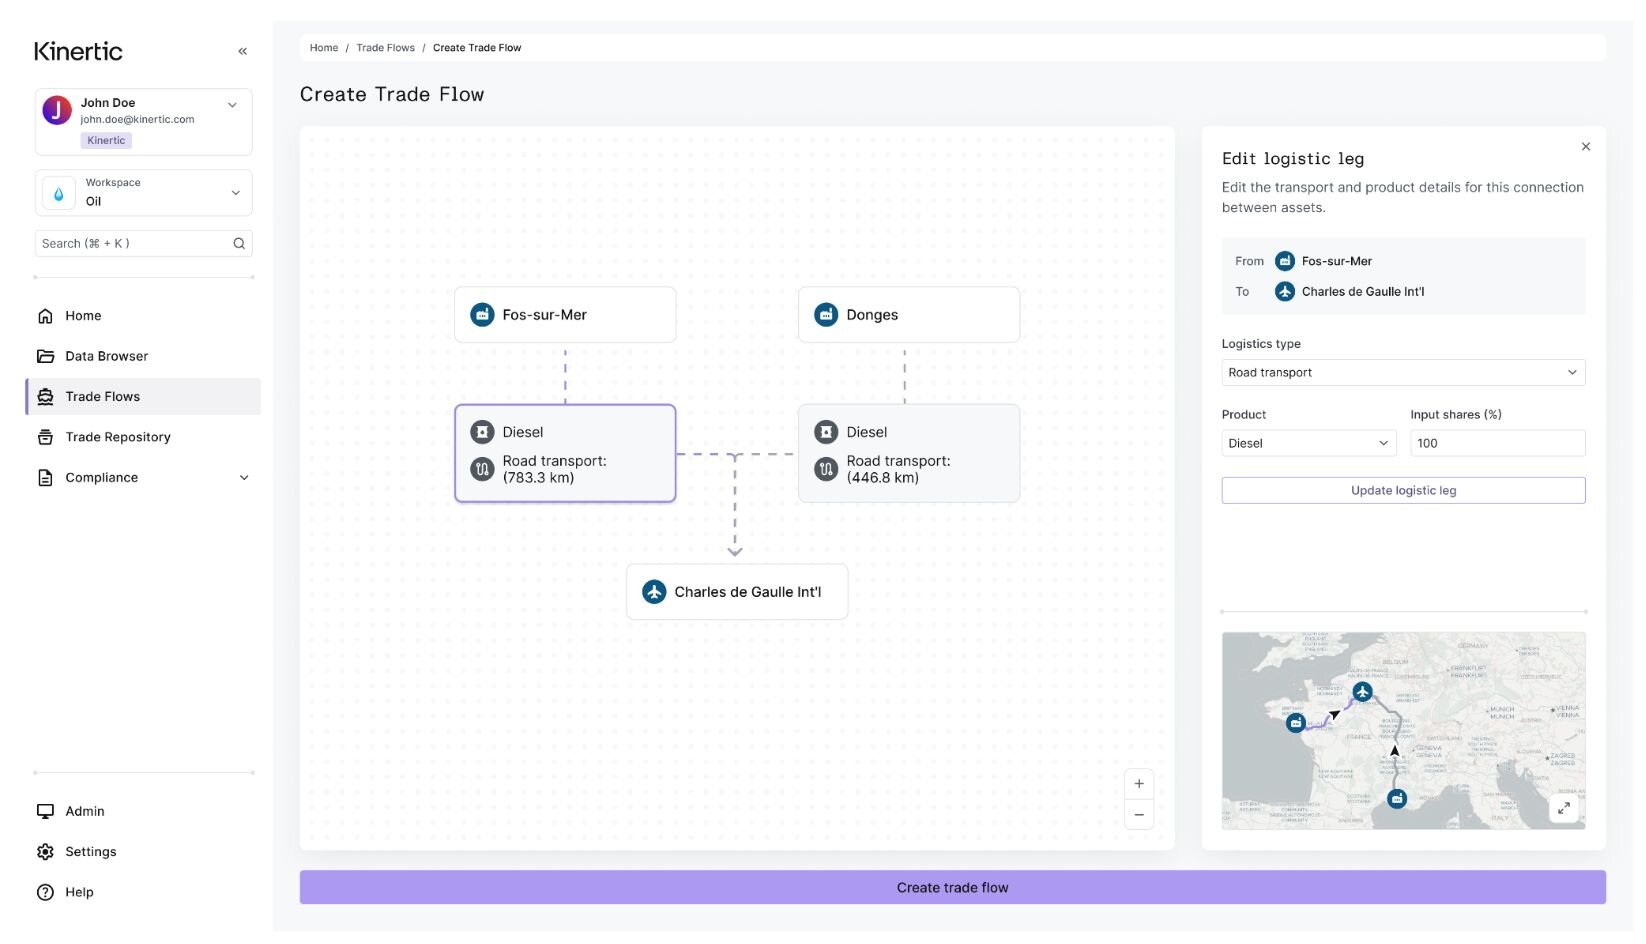Image resolution: width=1646 pixels, height=944 pixels.
Task: Click the airport marker on the map
Action: click(1362, 692)
